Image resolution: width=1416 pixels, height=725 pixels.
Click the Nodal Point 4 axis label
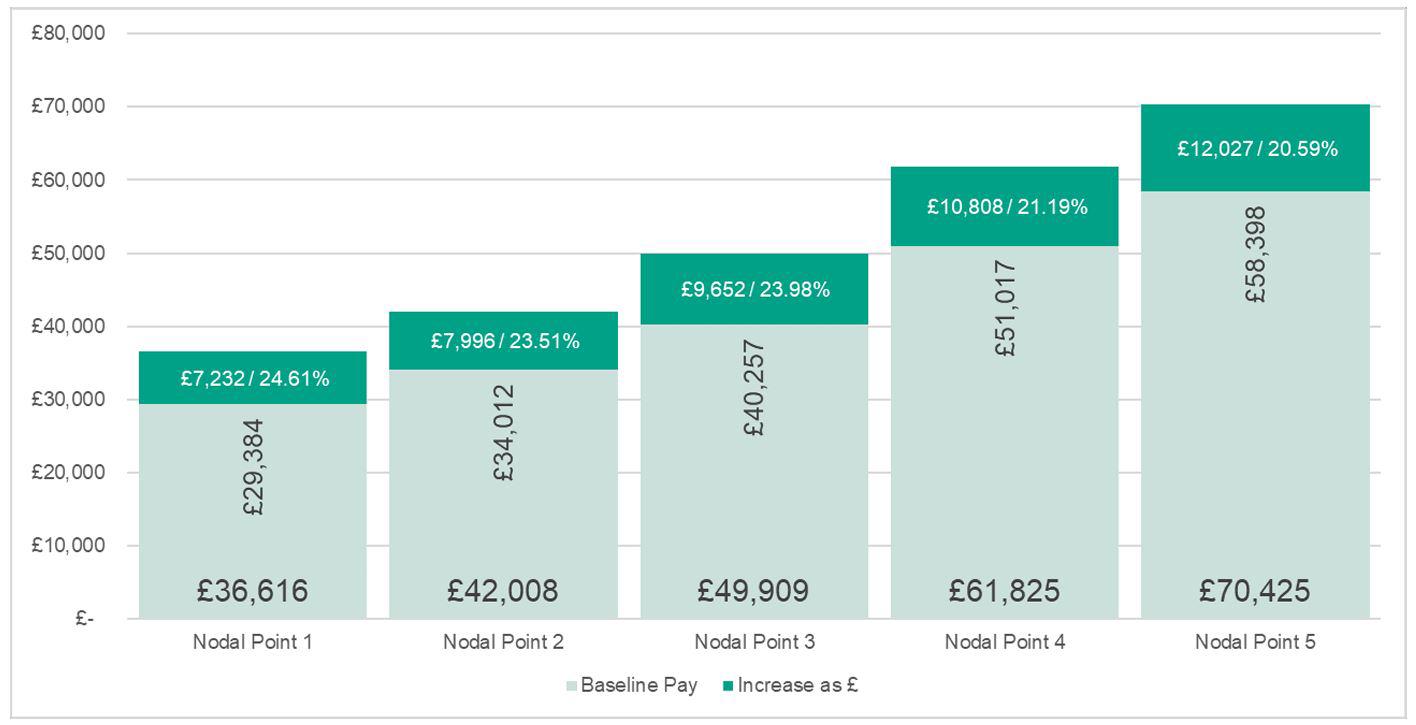pyautogui.click(x=1005, y=642)
